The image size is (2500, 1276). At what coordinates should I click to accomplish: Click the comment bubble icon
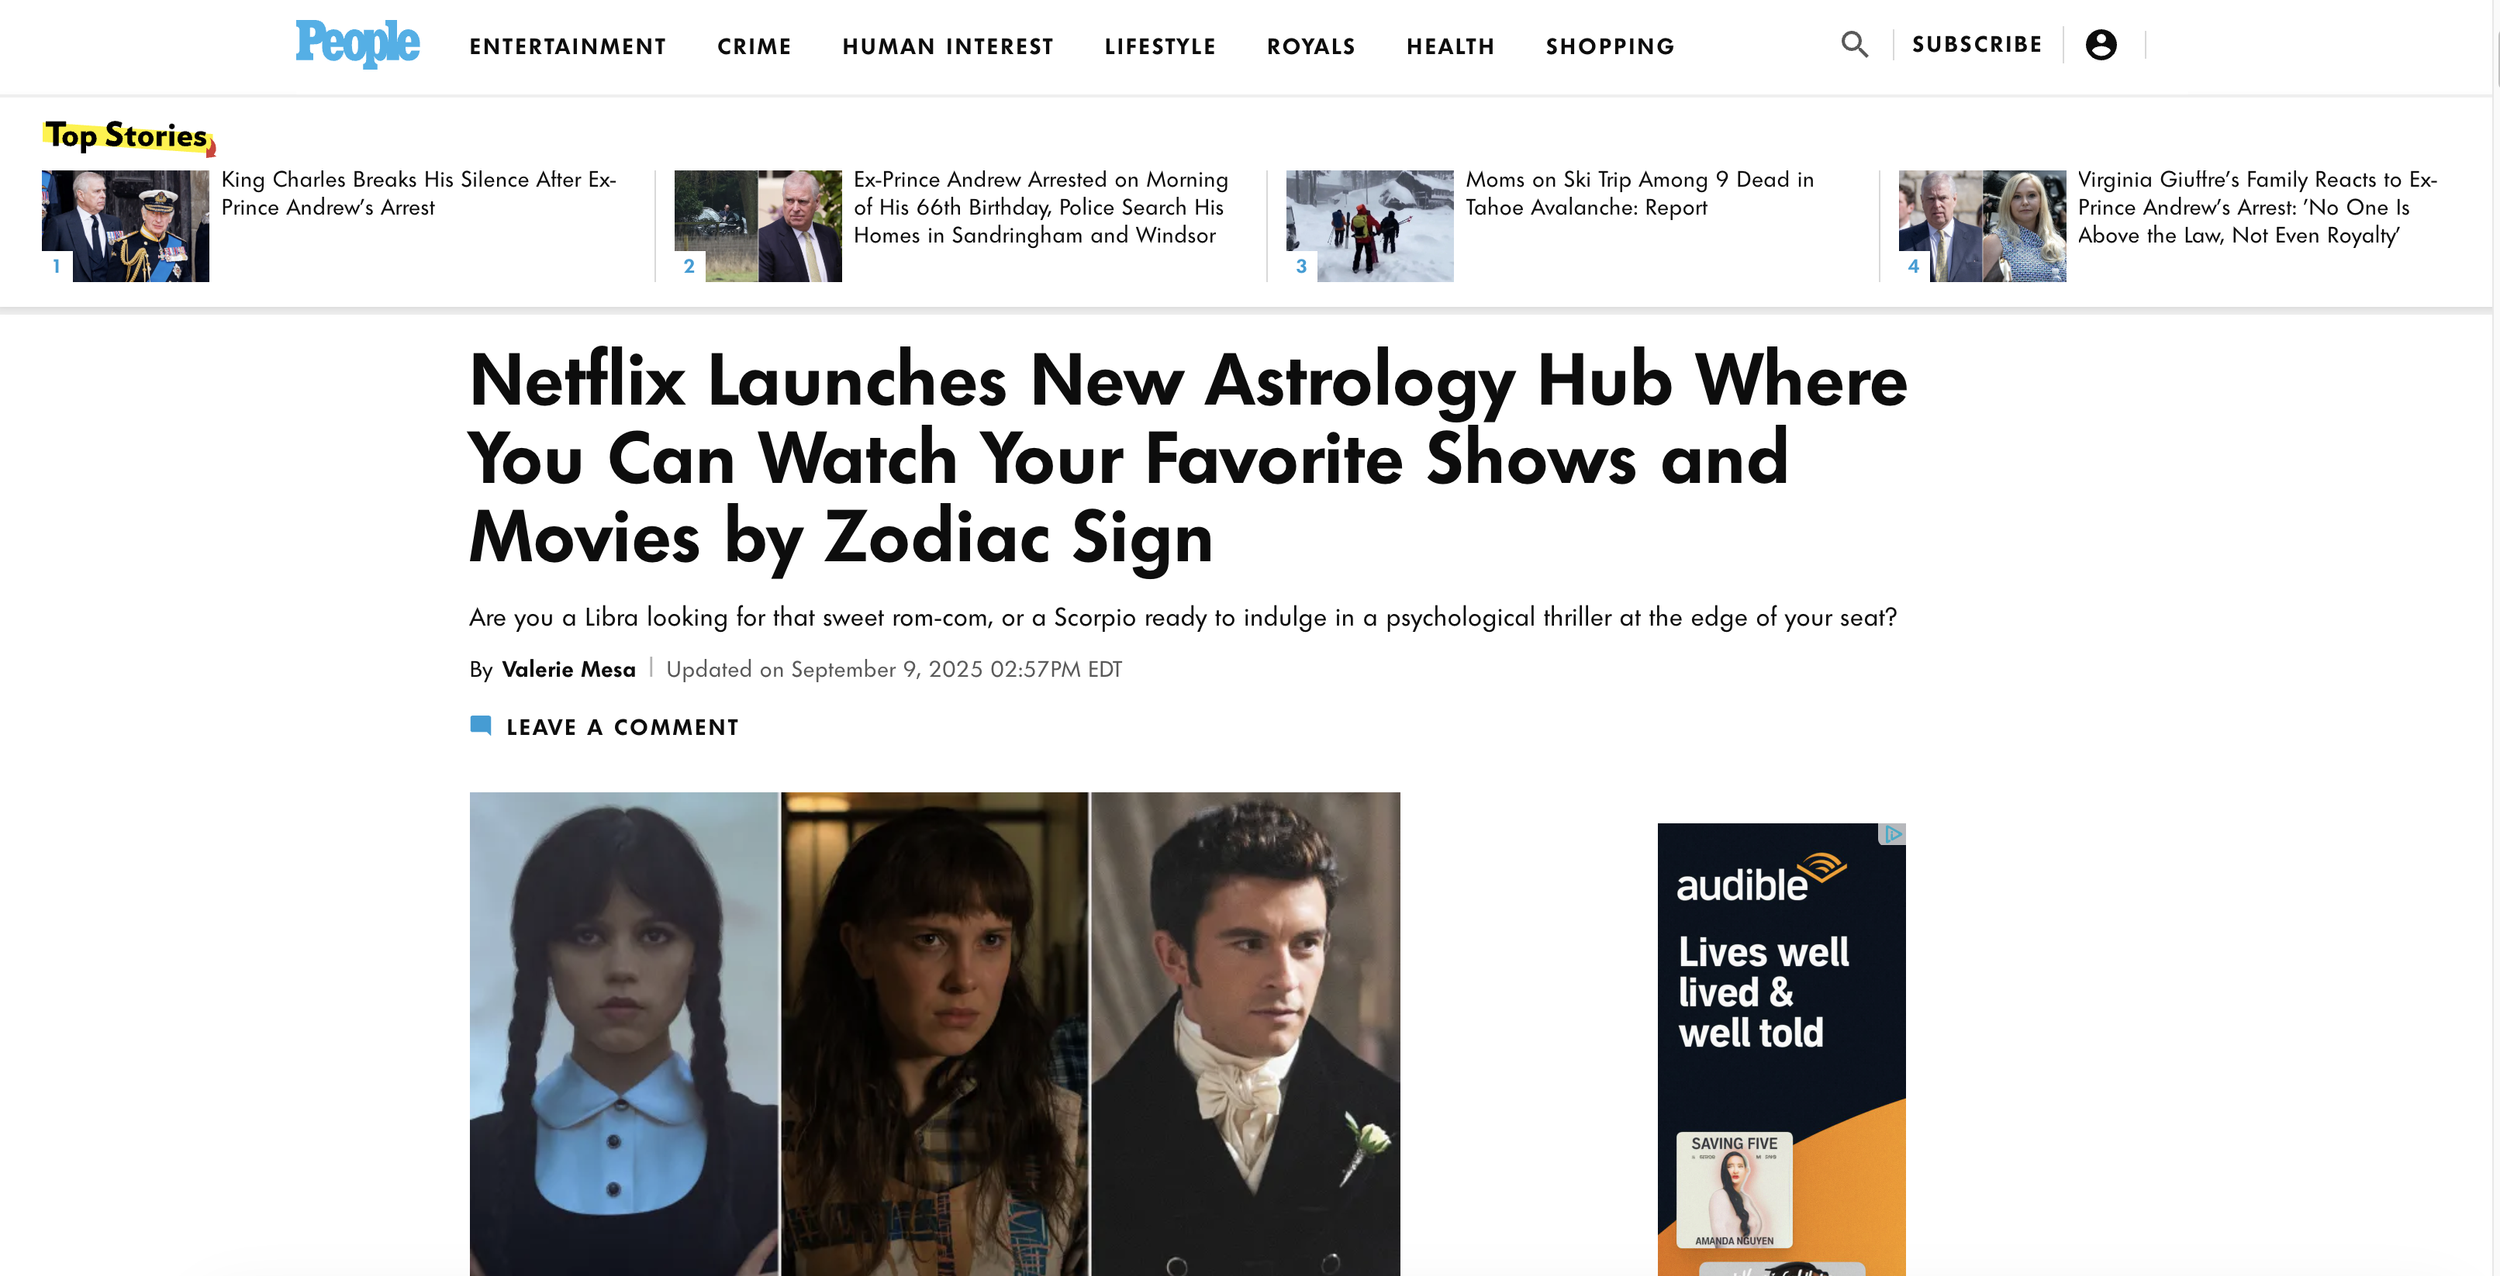coord(481,726)
